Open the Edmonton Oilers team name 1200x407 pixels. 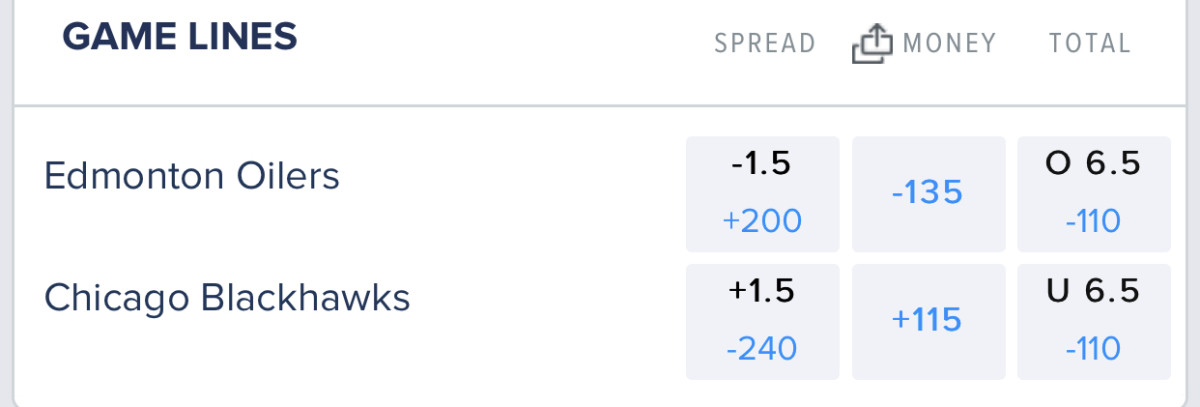coord(192,177)
